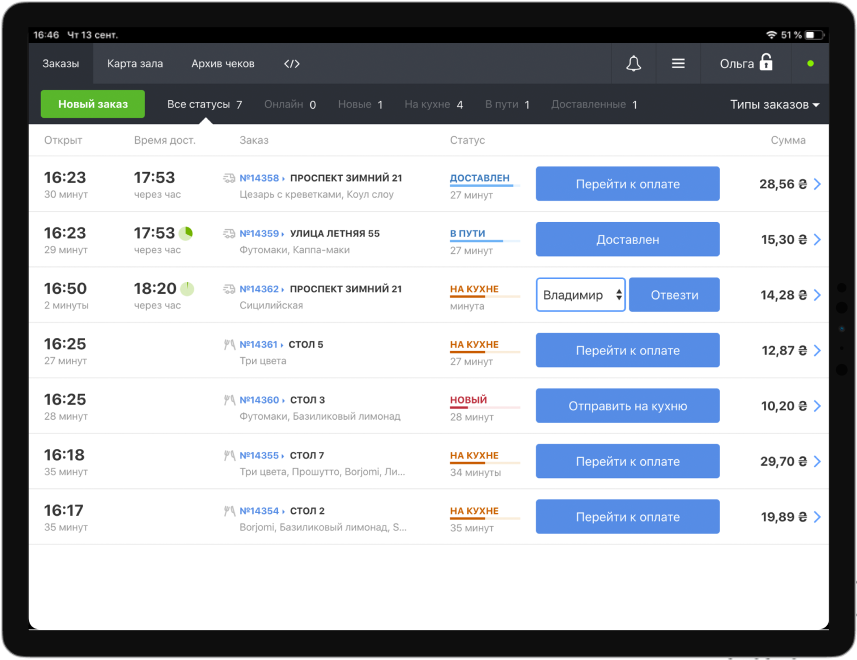
Task: Open order link №14359
Action: [x=262, y=233]
